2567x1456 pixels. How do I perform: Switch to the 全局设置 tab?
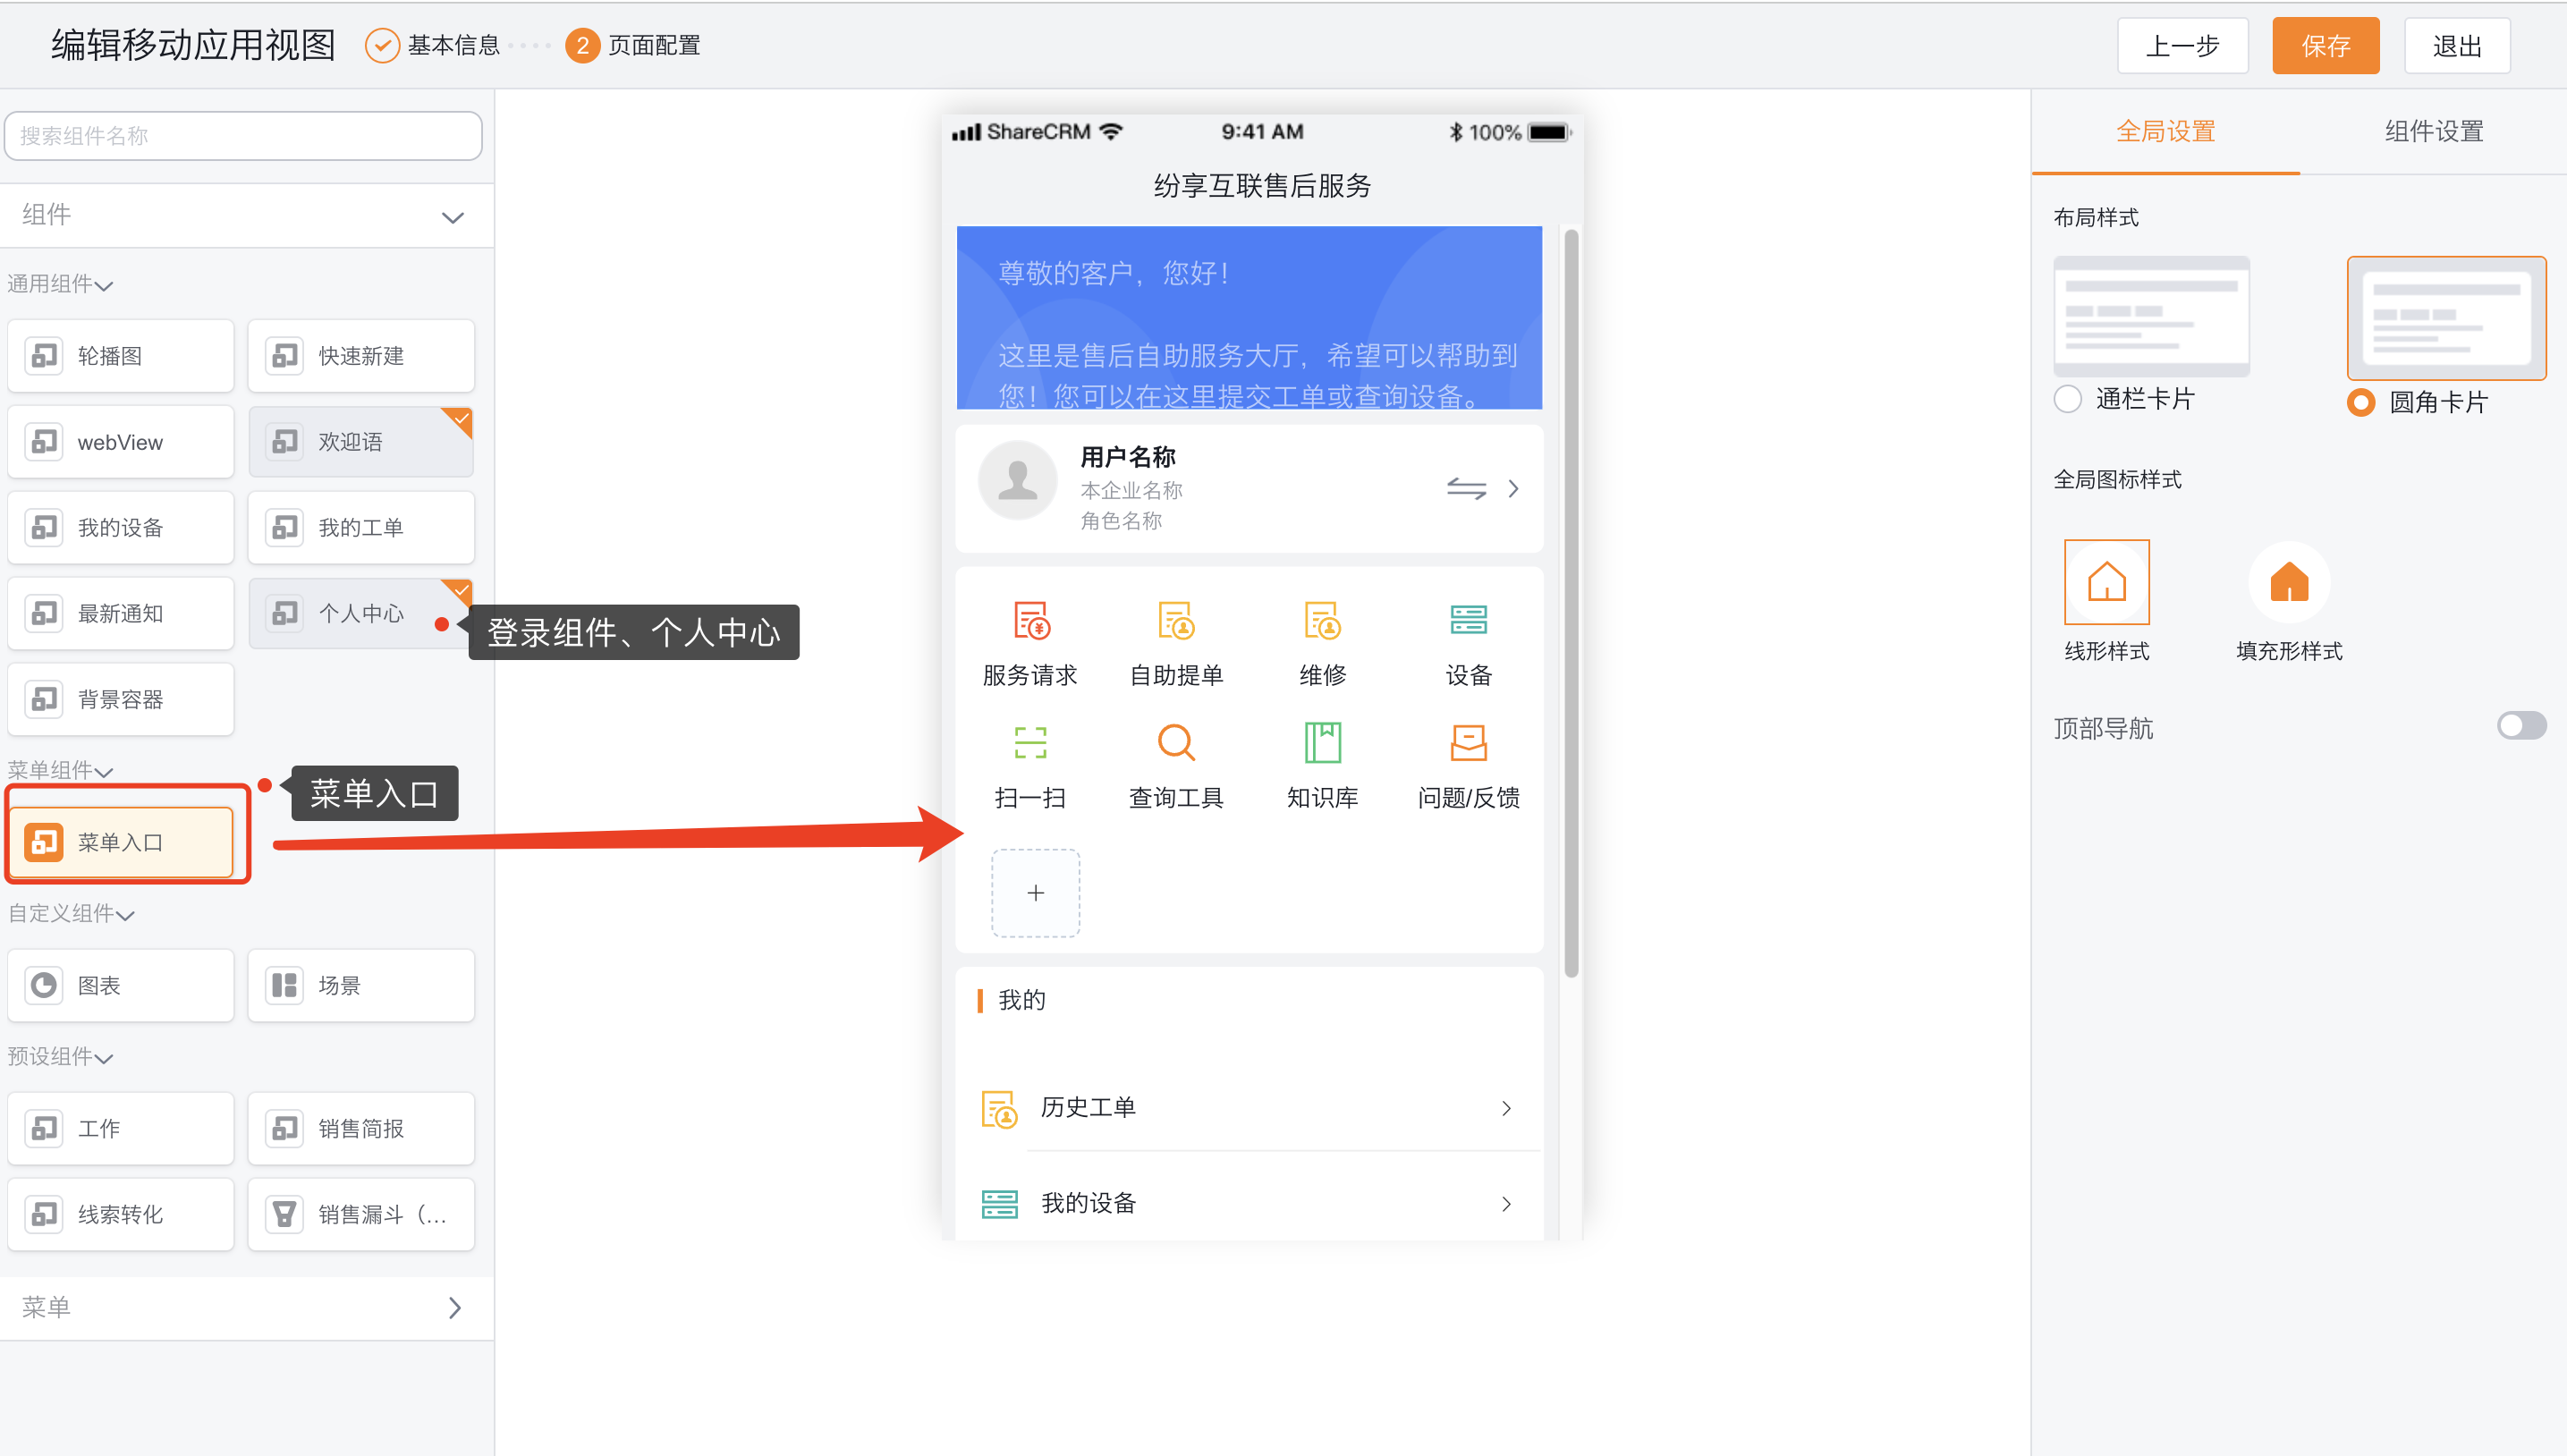2165,132
